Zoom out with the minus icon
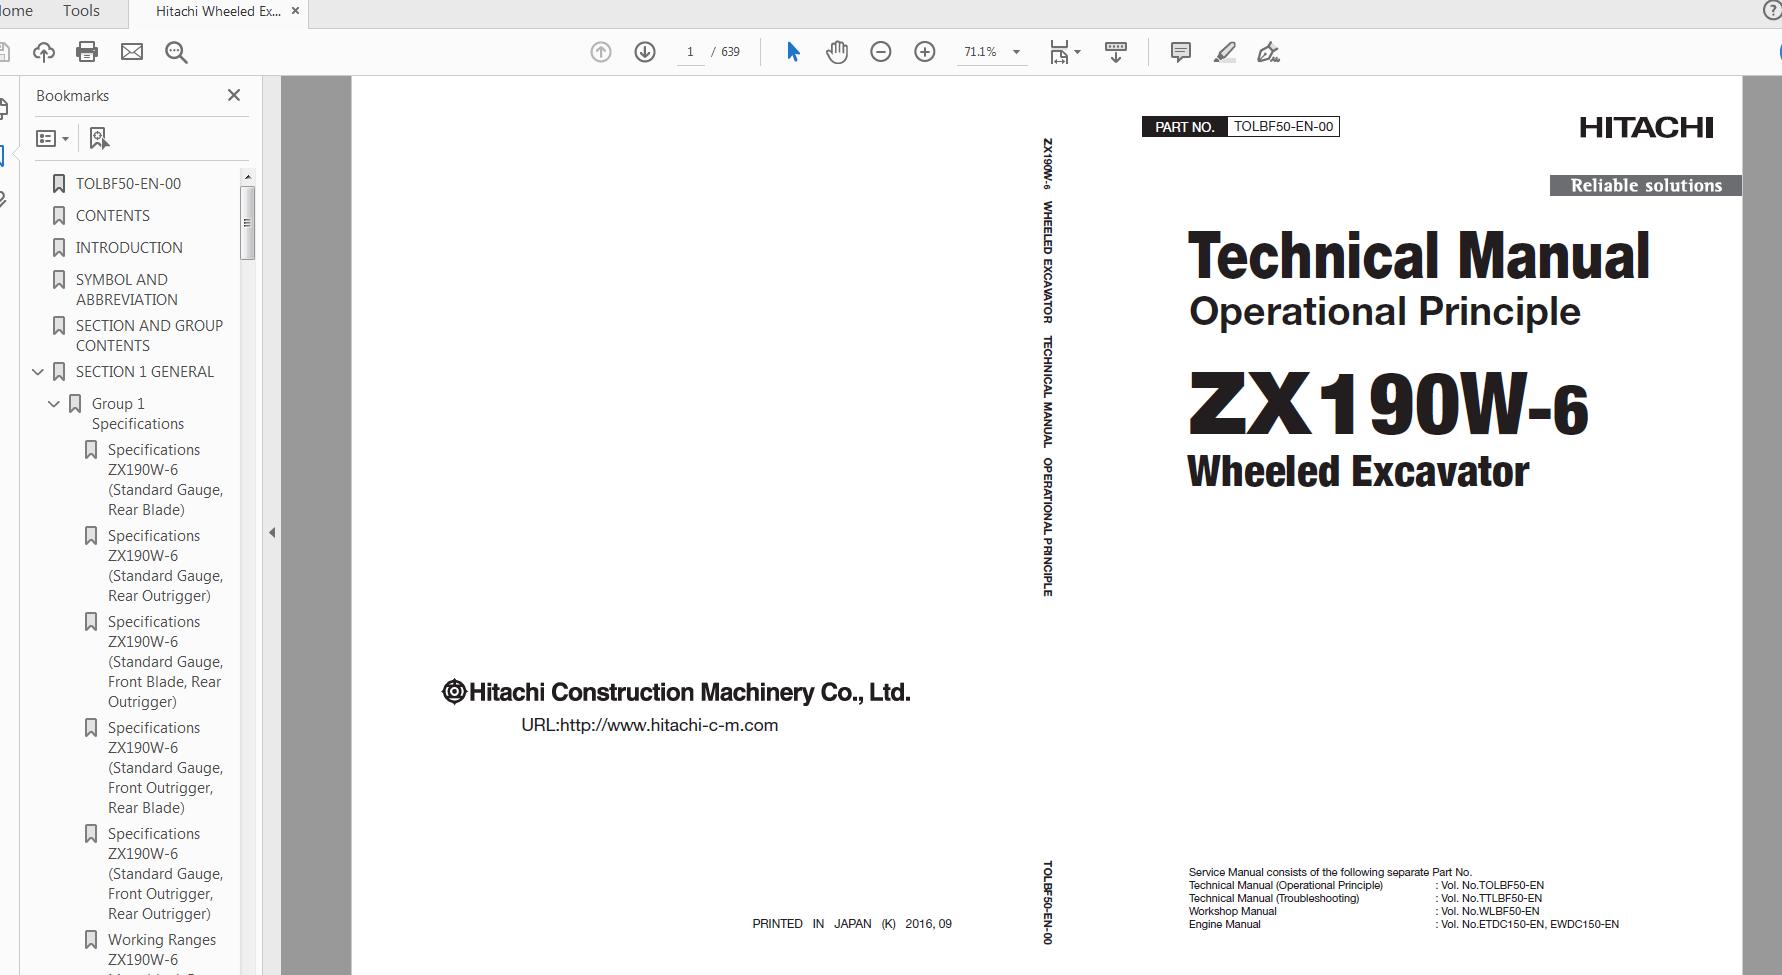Viewport: 1782px width, 975px height. click(881, 52)
